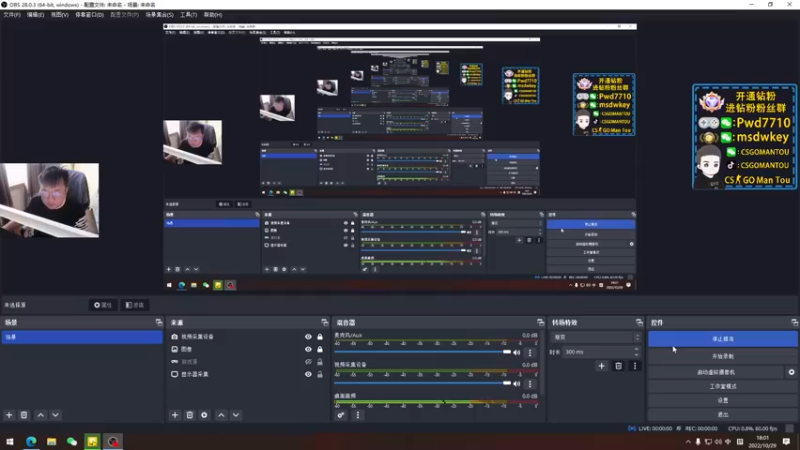Open advanced audio properties gears icon
This screenshot has height=450, width=800.
click(341, 415)
